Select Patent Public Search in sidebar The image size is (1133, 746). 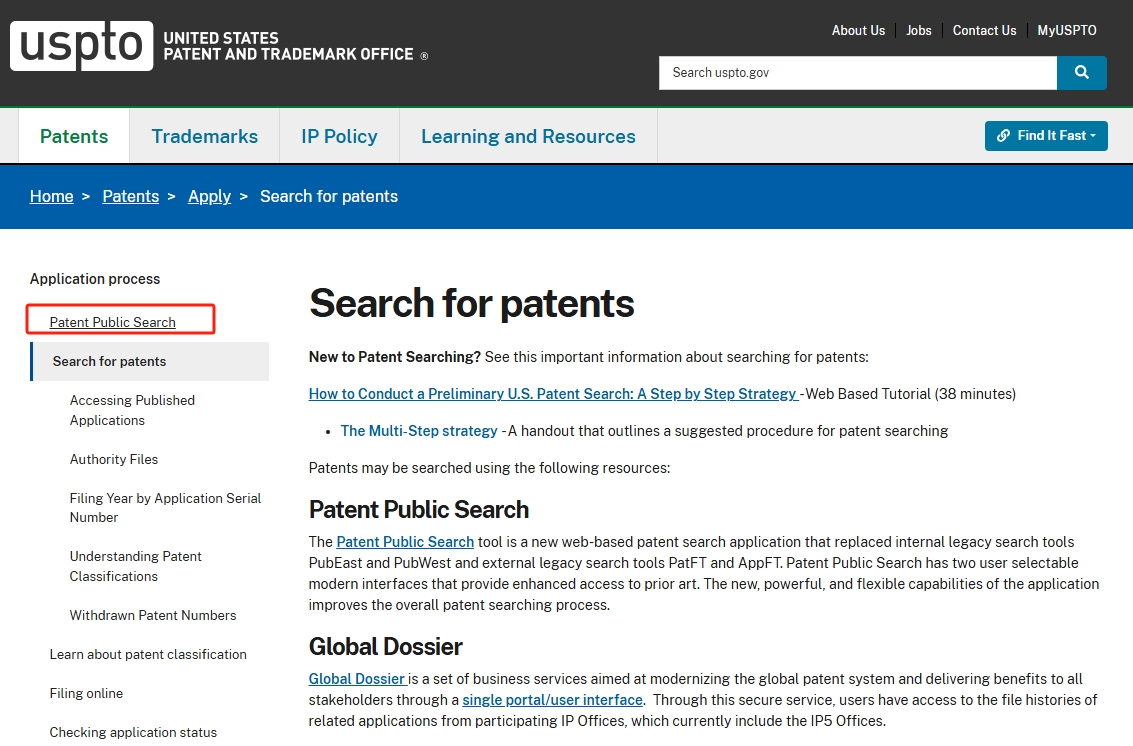pos(113,322)
